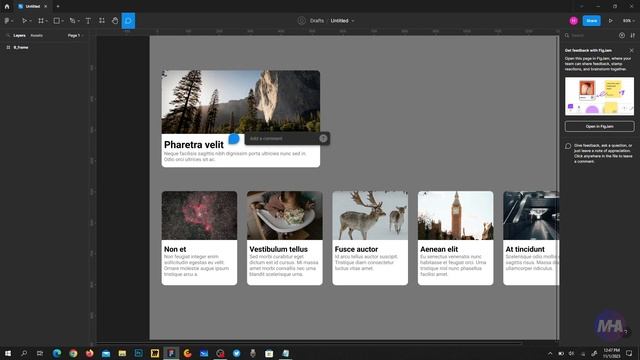Select the Hand tool
Screen dimensions: 640x360
(x=115, y=20)
